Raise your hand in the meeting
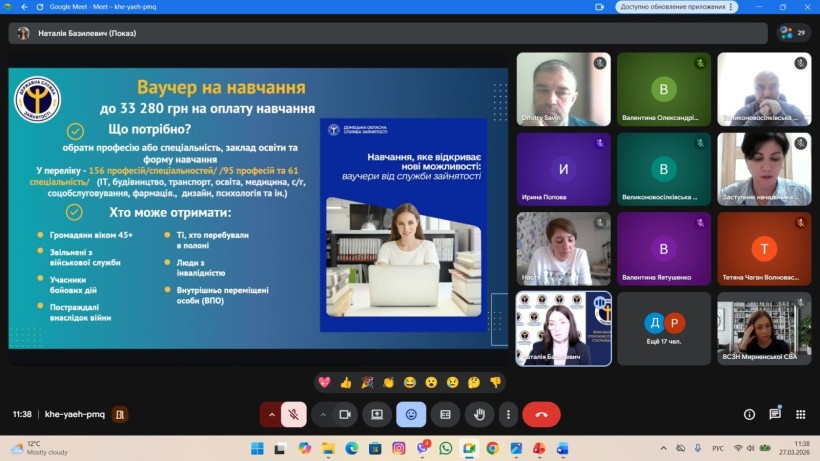The image size is (820, 461). pos(480,414)
